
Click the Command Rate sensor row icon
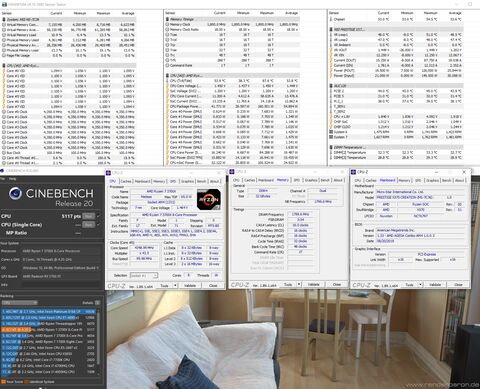(x=168, y=65)
